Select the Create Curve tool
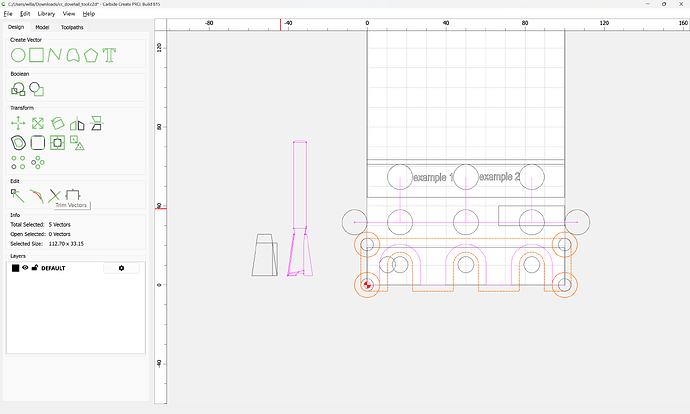The height and width of the screenshot is (414, 690). [x=73, y=55]
